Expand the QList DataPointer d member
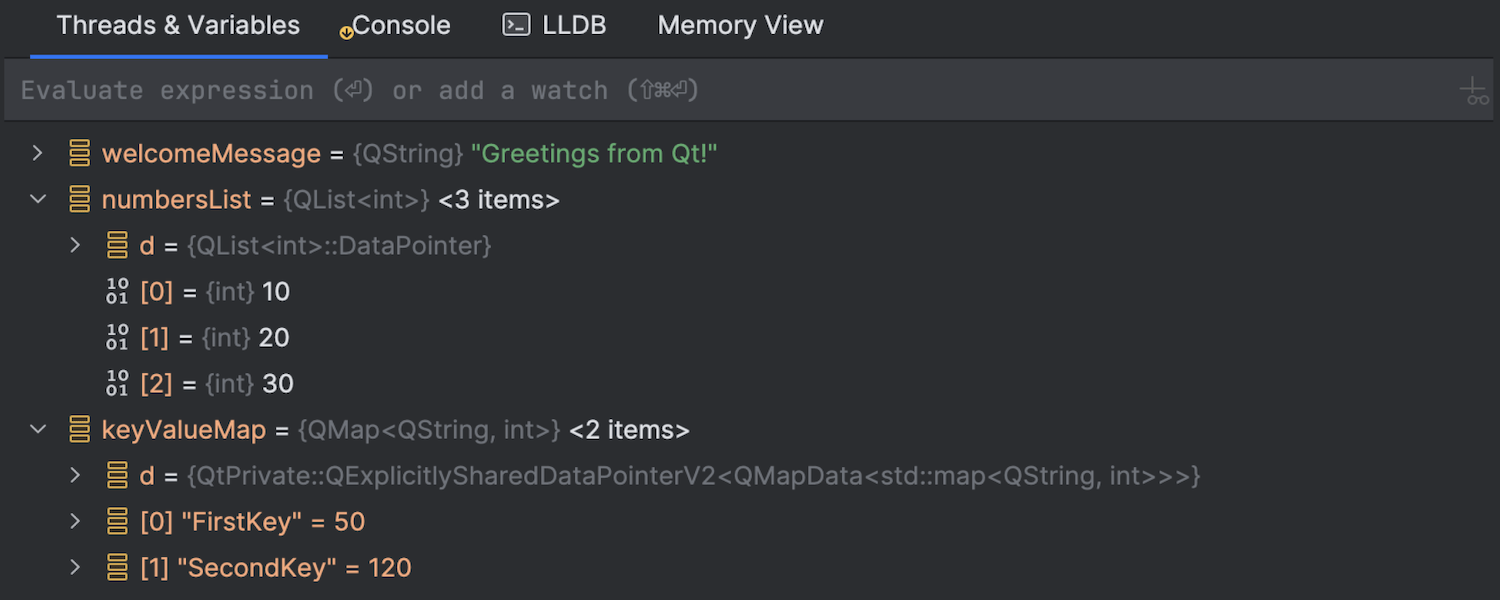Image resolution: width=1500 pixels, height=600 pixels. point(75,246)
